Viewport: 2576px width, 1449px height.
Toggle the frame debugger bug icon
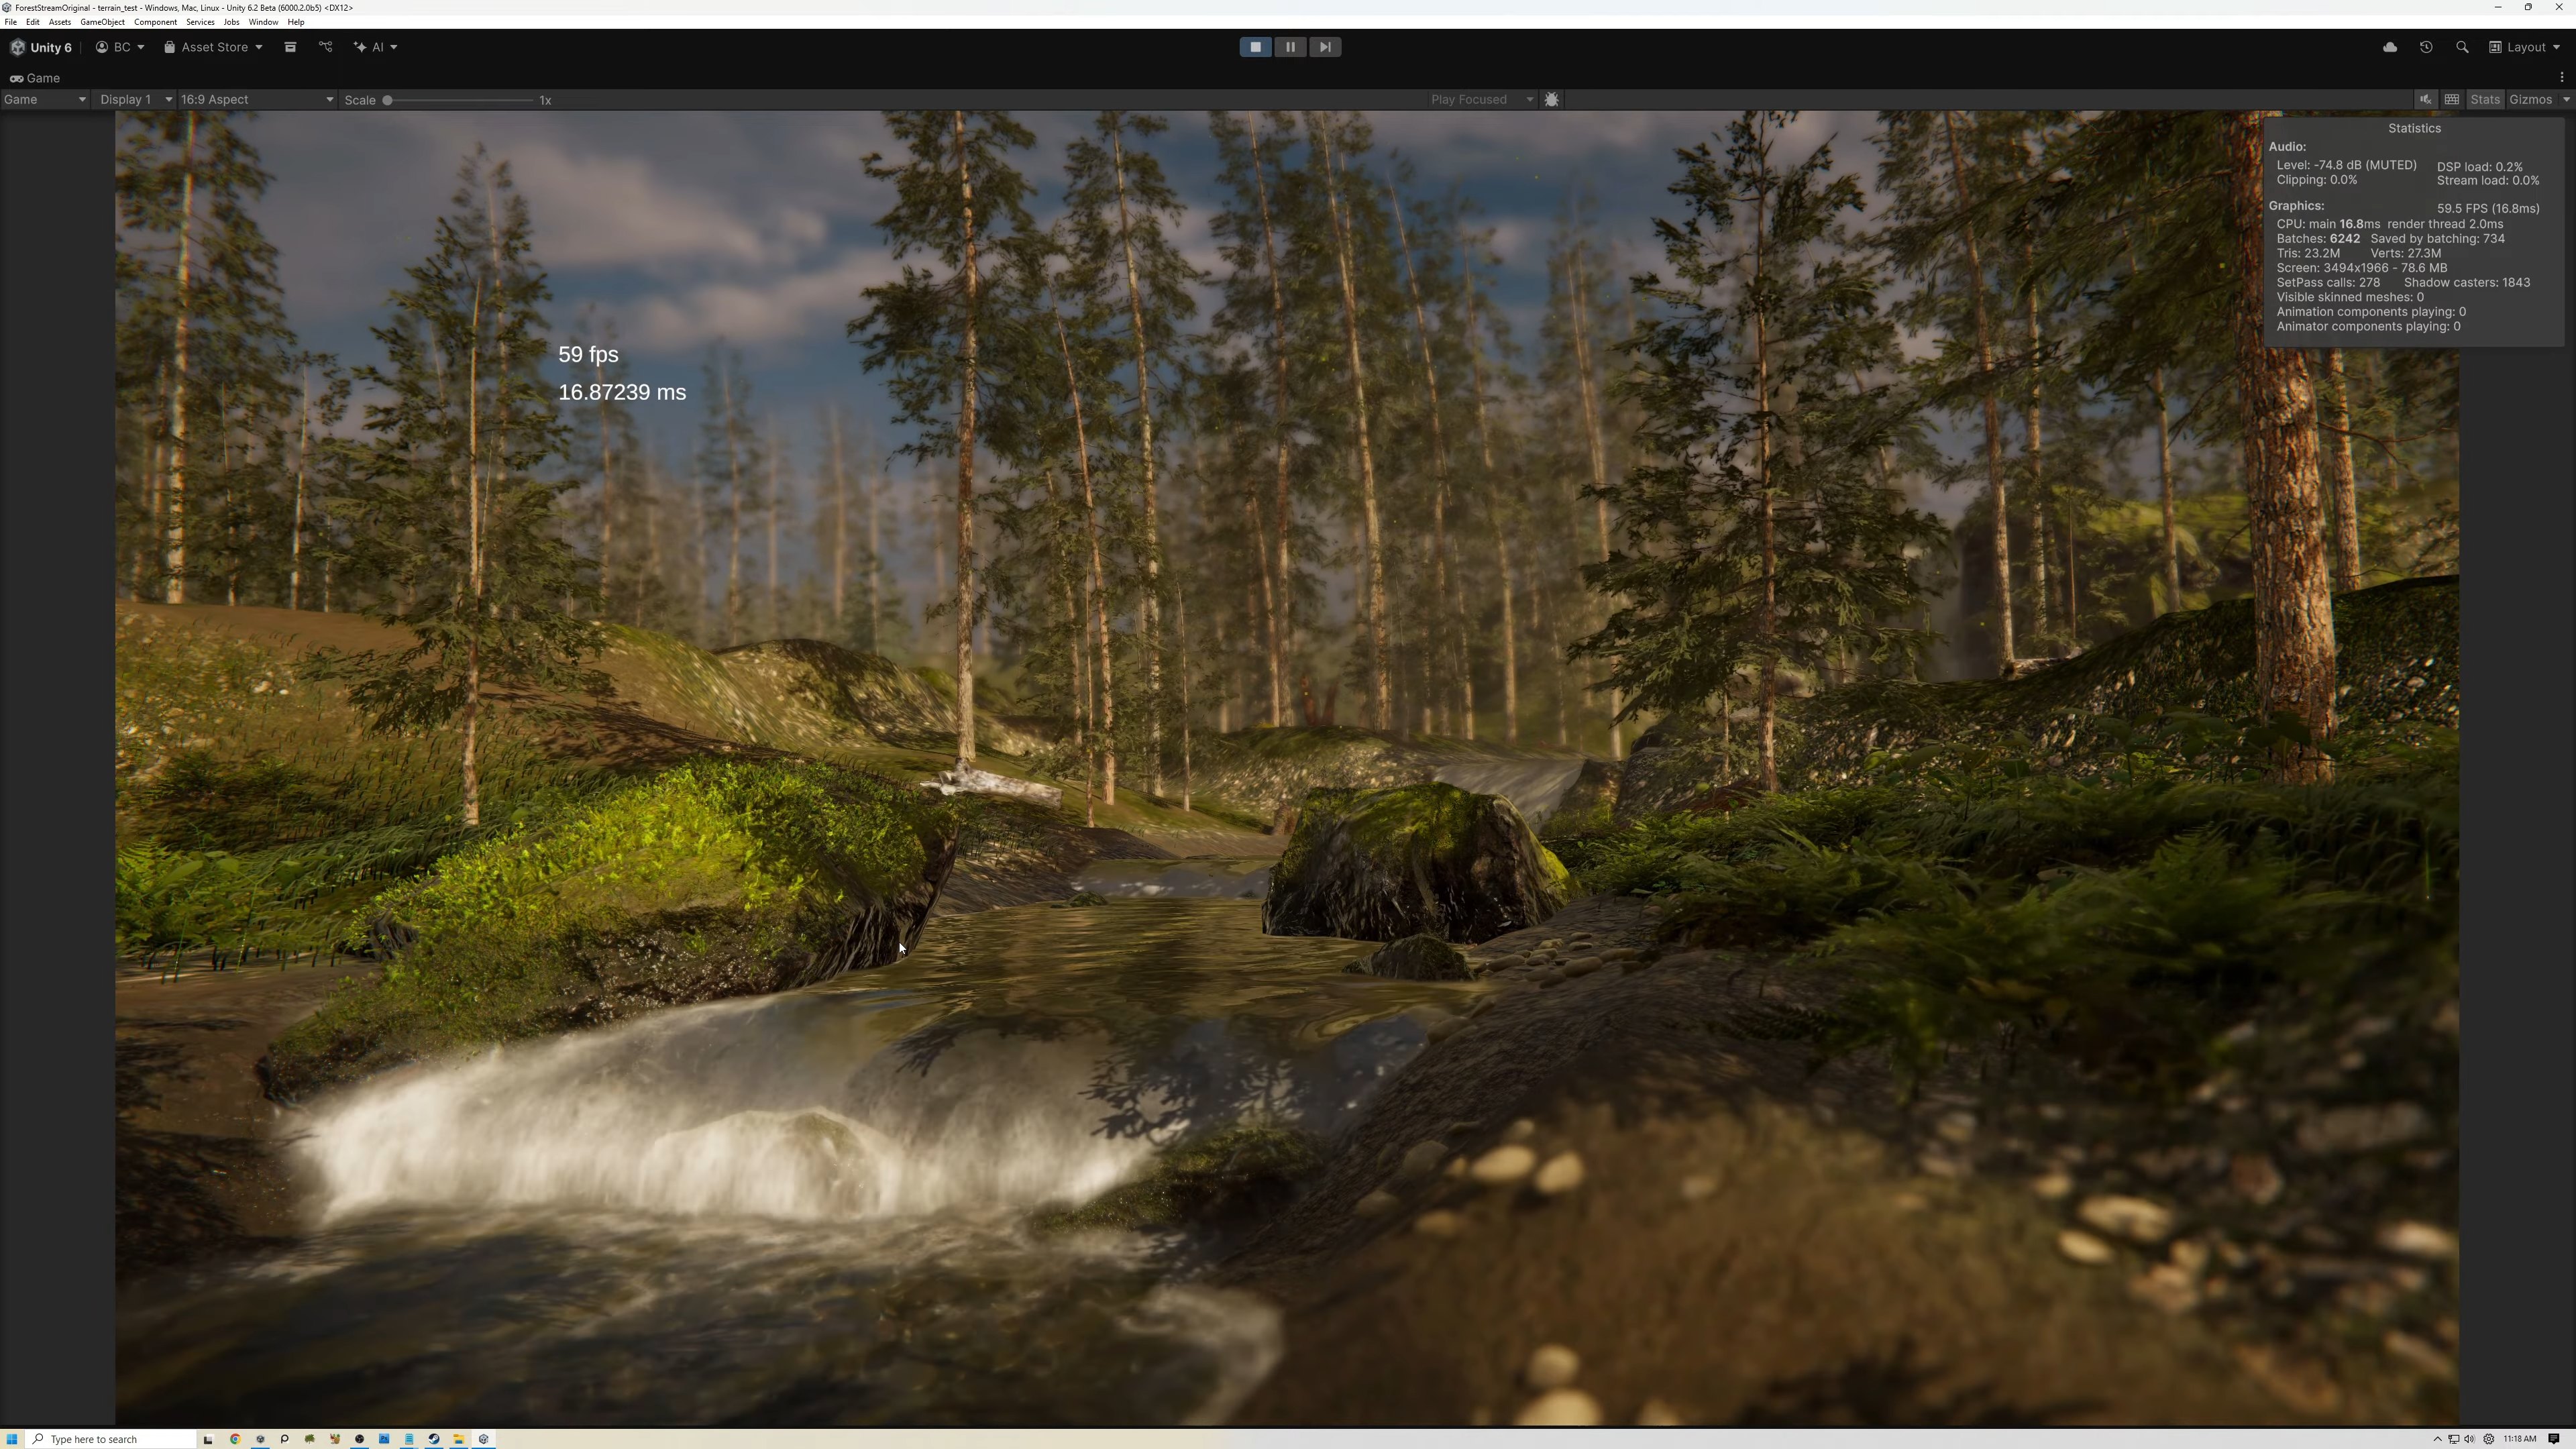pos(1551,99)
